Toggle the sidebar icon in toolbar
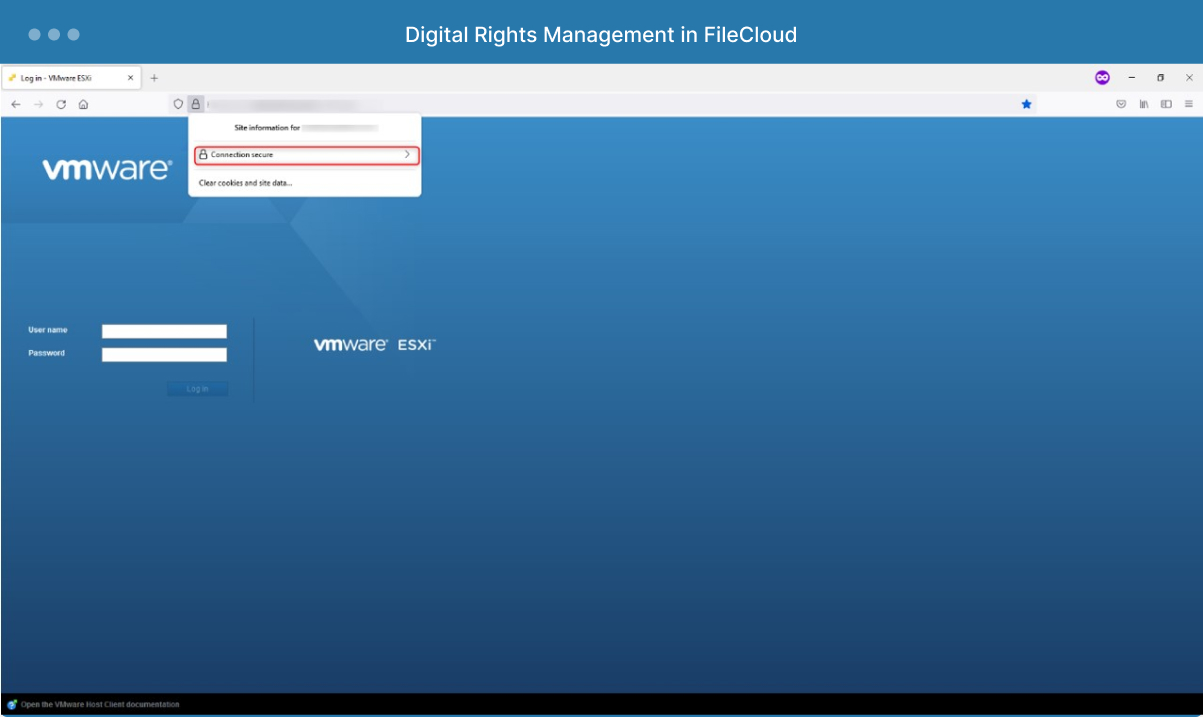This screenshot has height=717, width=1203. click(x=1166, y=104)
